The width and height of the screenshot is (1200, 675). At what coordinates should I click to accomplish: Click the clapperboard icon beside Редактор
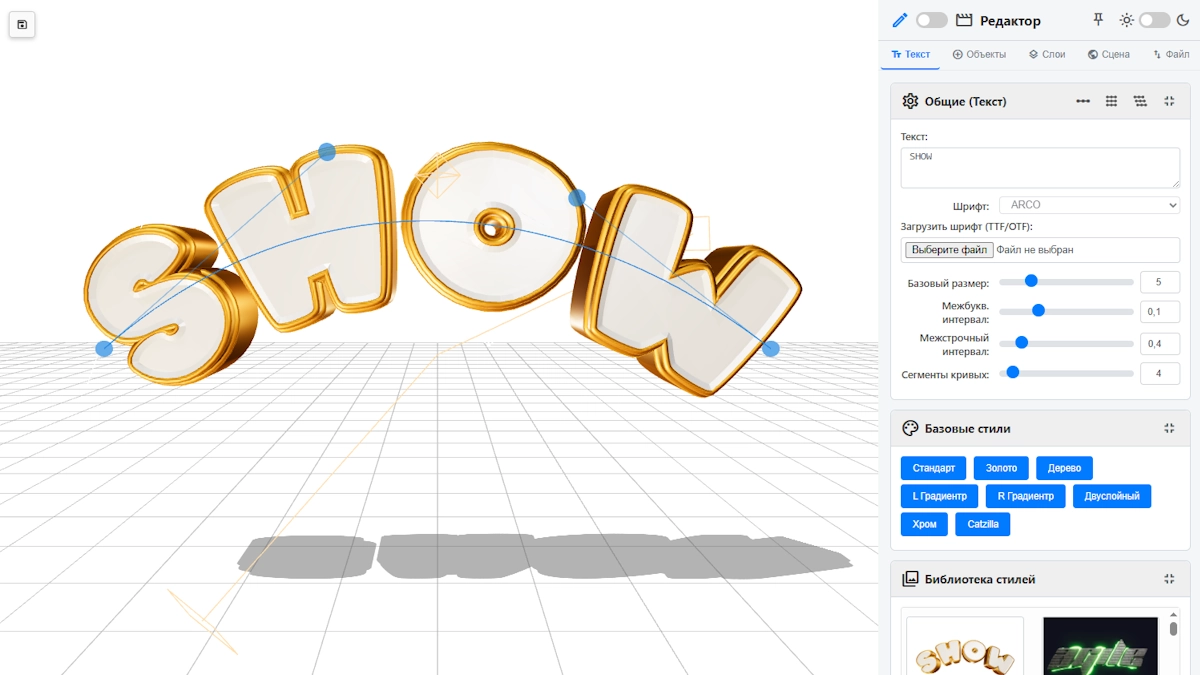pos(964,20)
